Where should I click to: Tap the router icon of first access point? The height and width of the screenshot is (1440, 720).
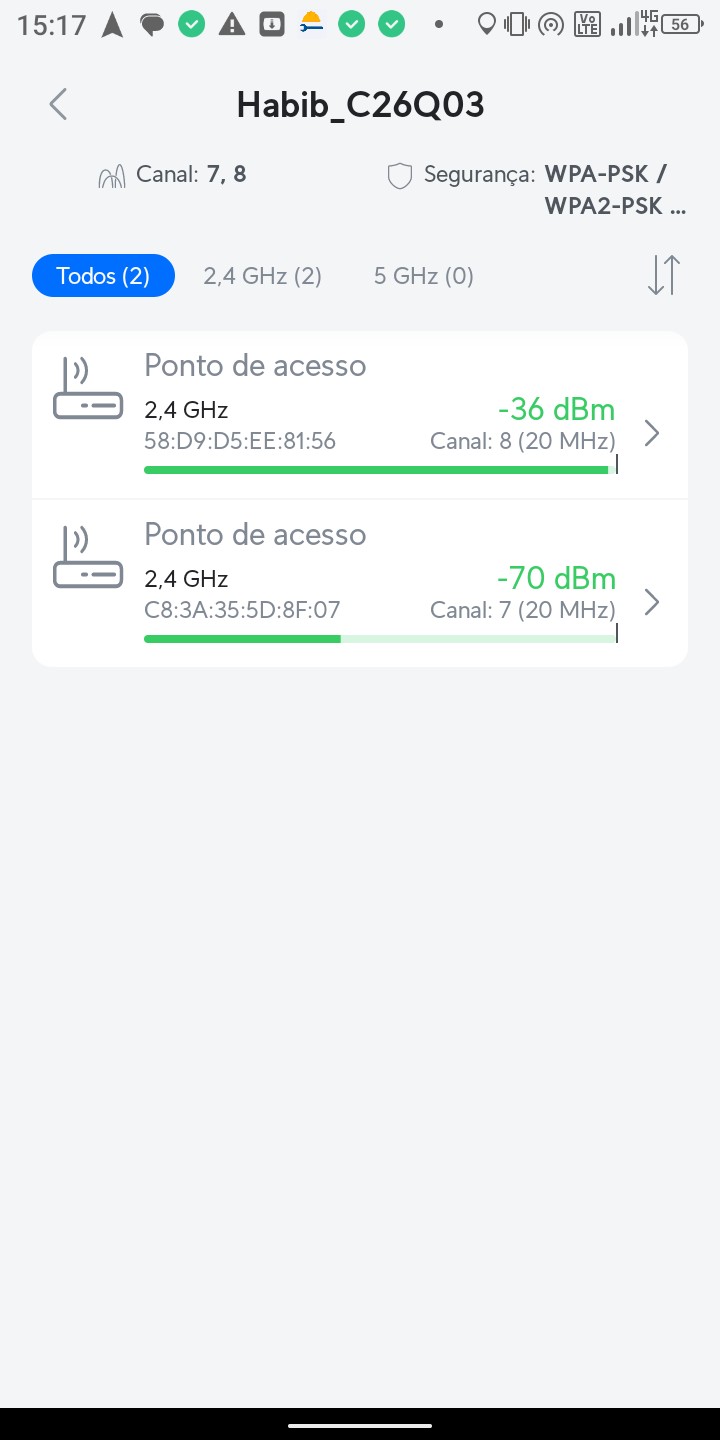pos(88,389)
